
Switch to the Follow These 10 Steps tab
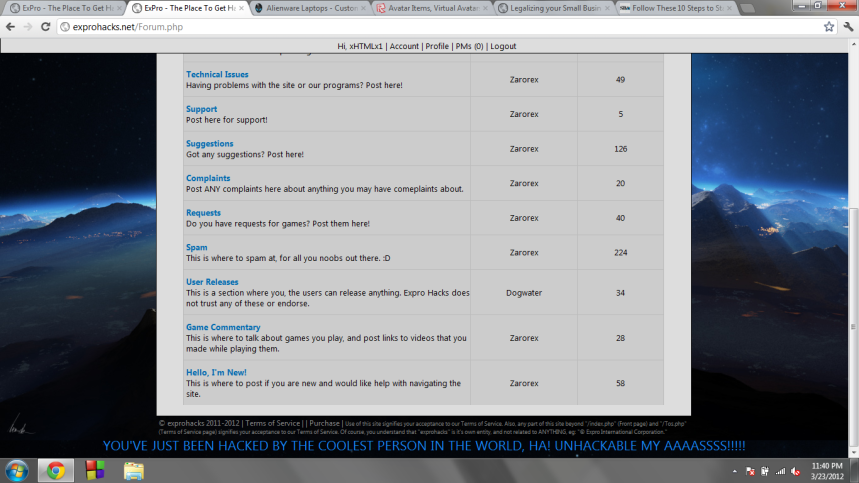pos(677,8)
